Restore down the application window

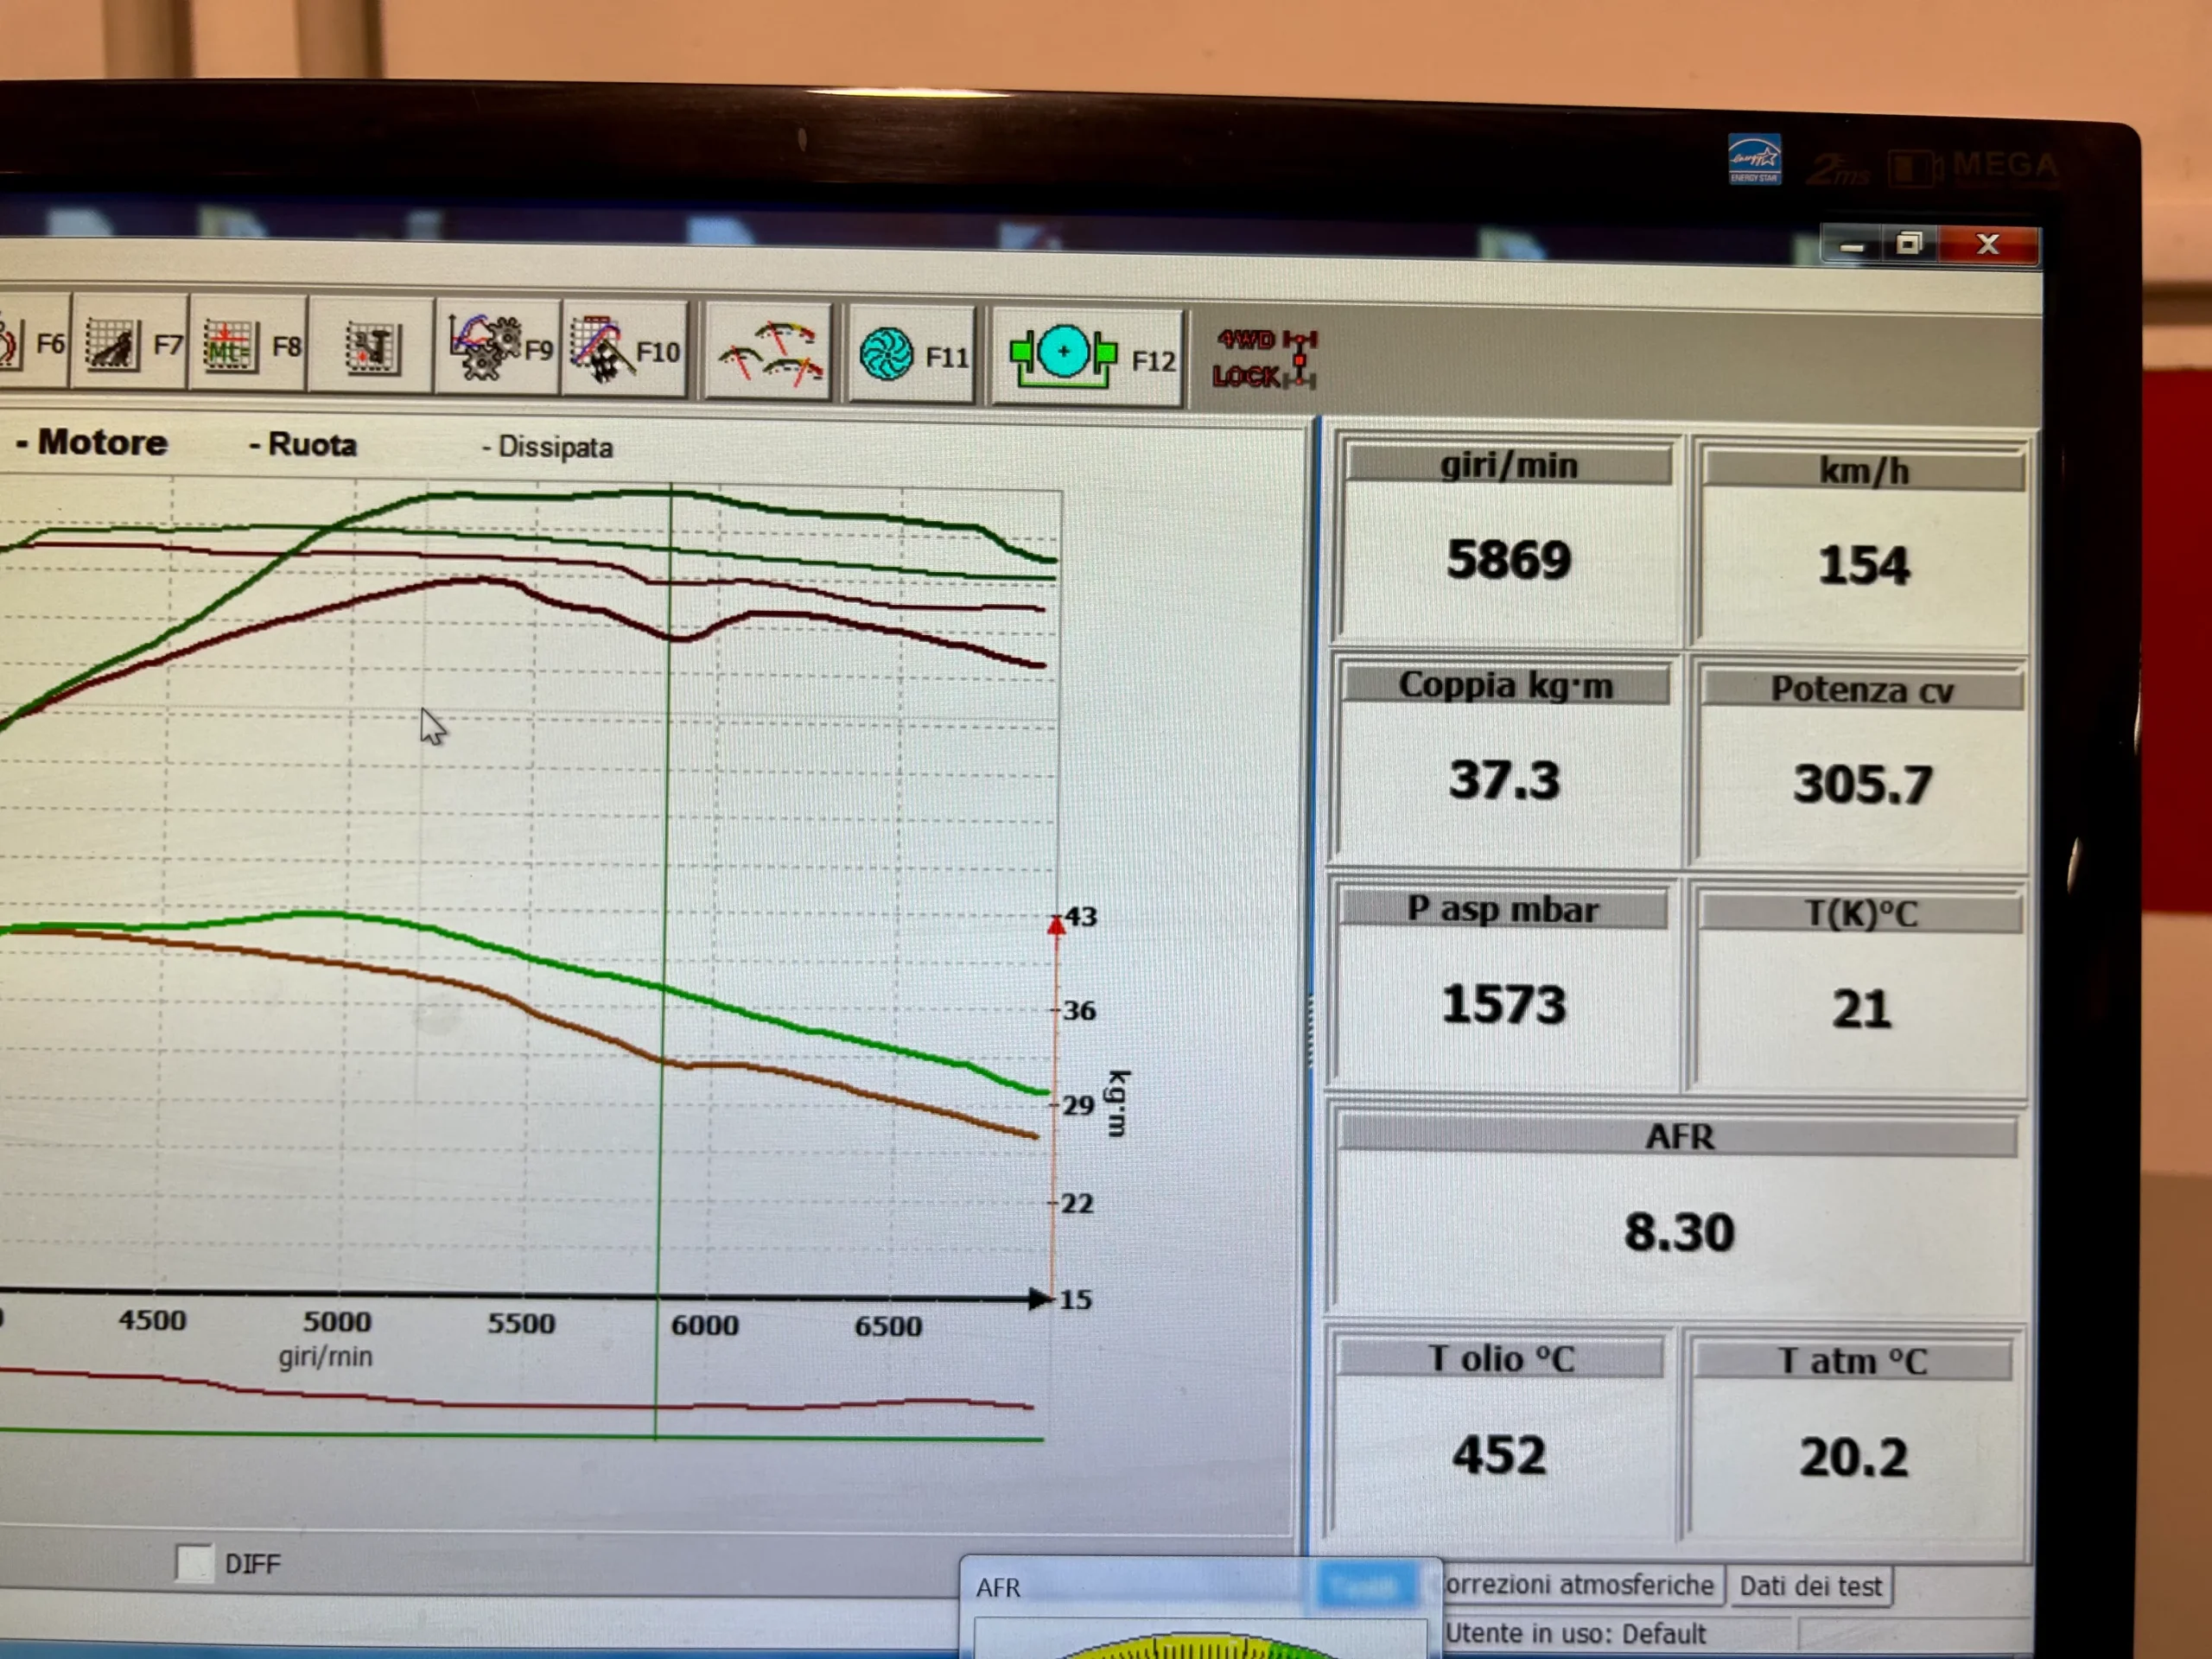(1909, 244)
